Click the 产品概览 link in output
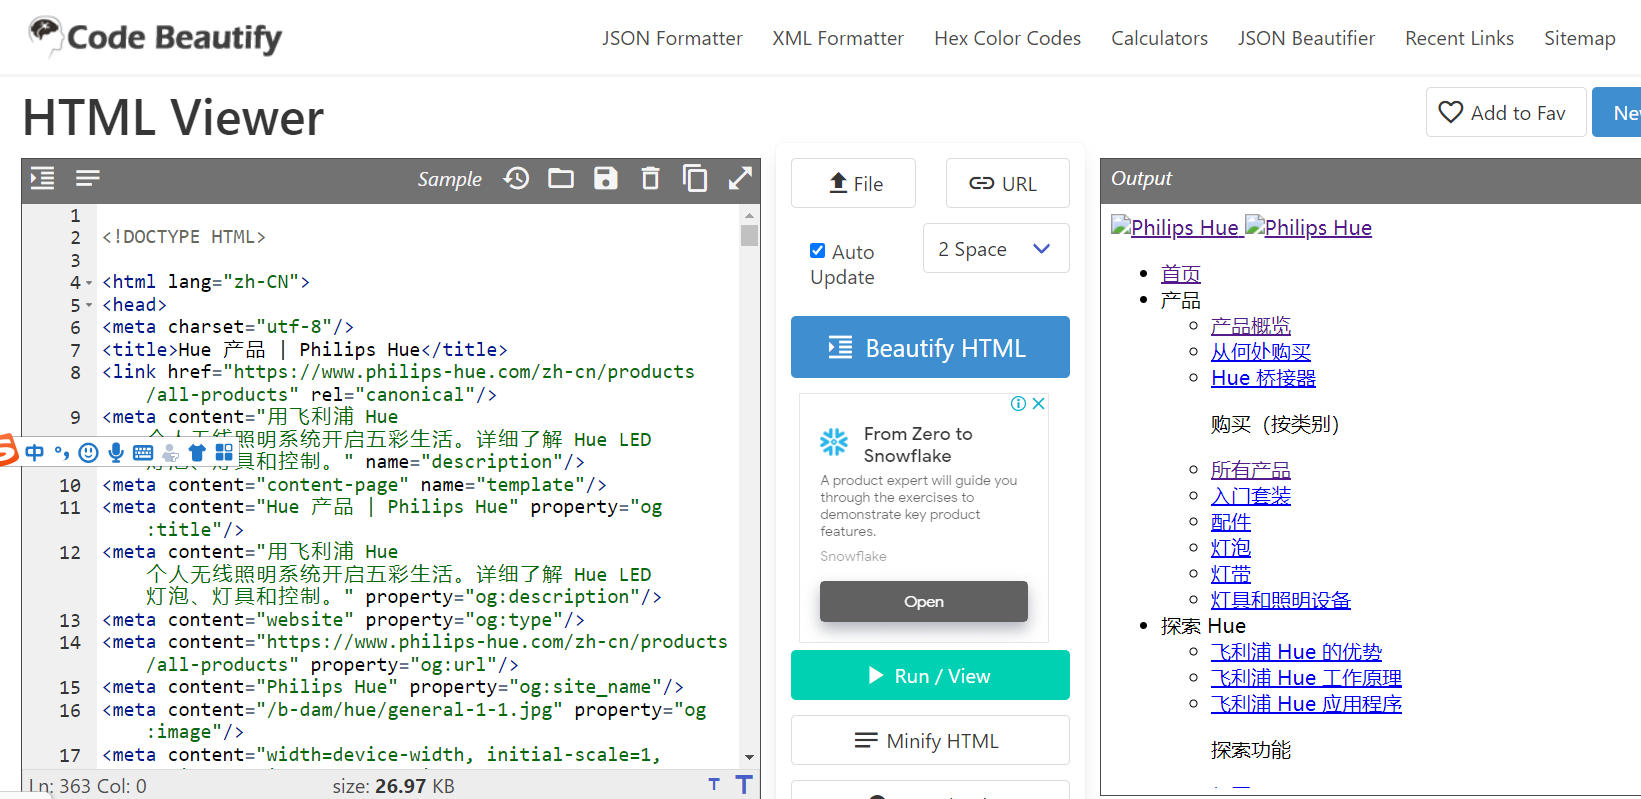Viewport: 1641px width, 799px height. coord(1250,326)
